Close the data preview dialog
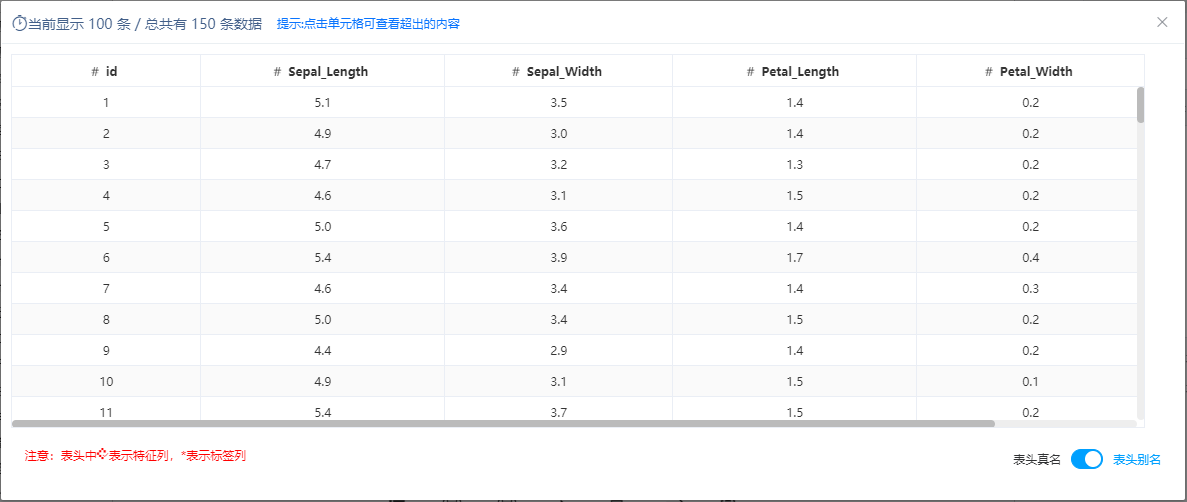 1162,22
